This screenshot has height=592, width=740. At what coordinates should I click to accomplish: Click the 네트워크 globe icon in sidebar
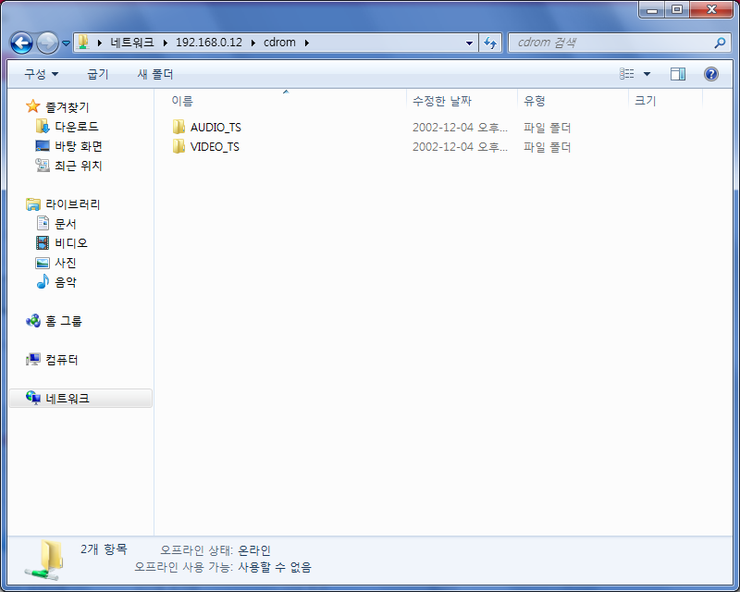click(x=33, y=398)
